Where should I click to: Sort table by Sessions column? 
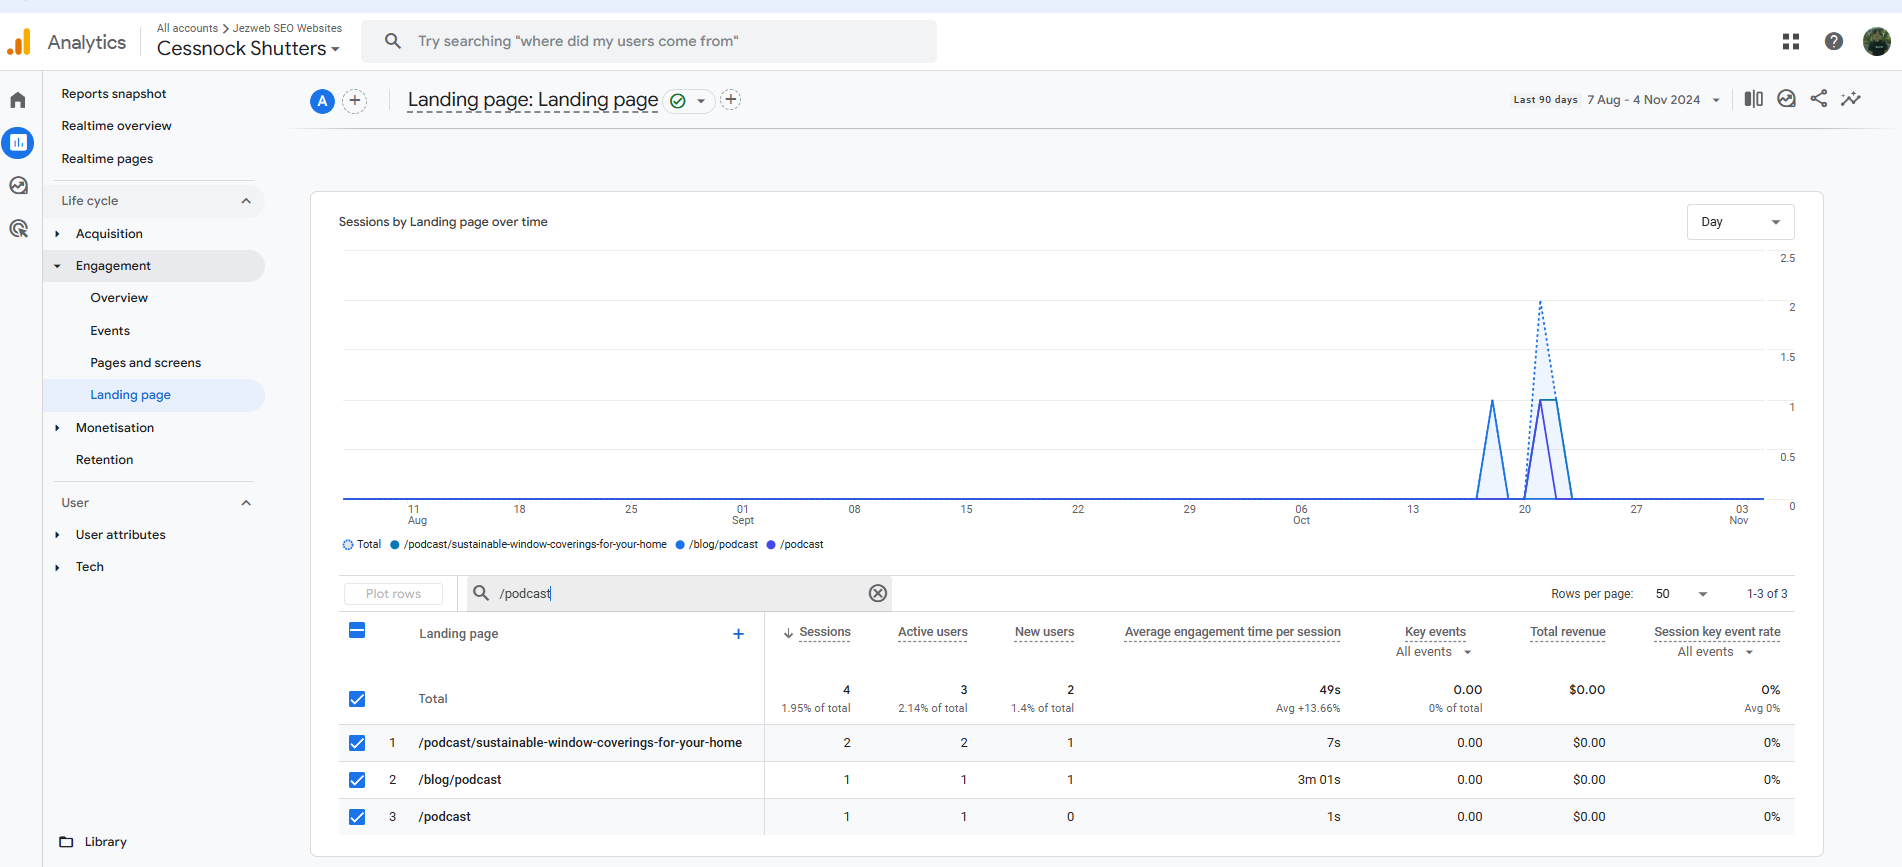point(824,632)
